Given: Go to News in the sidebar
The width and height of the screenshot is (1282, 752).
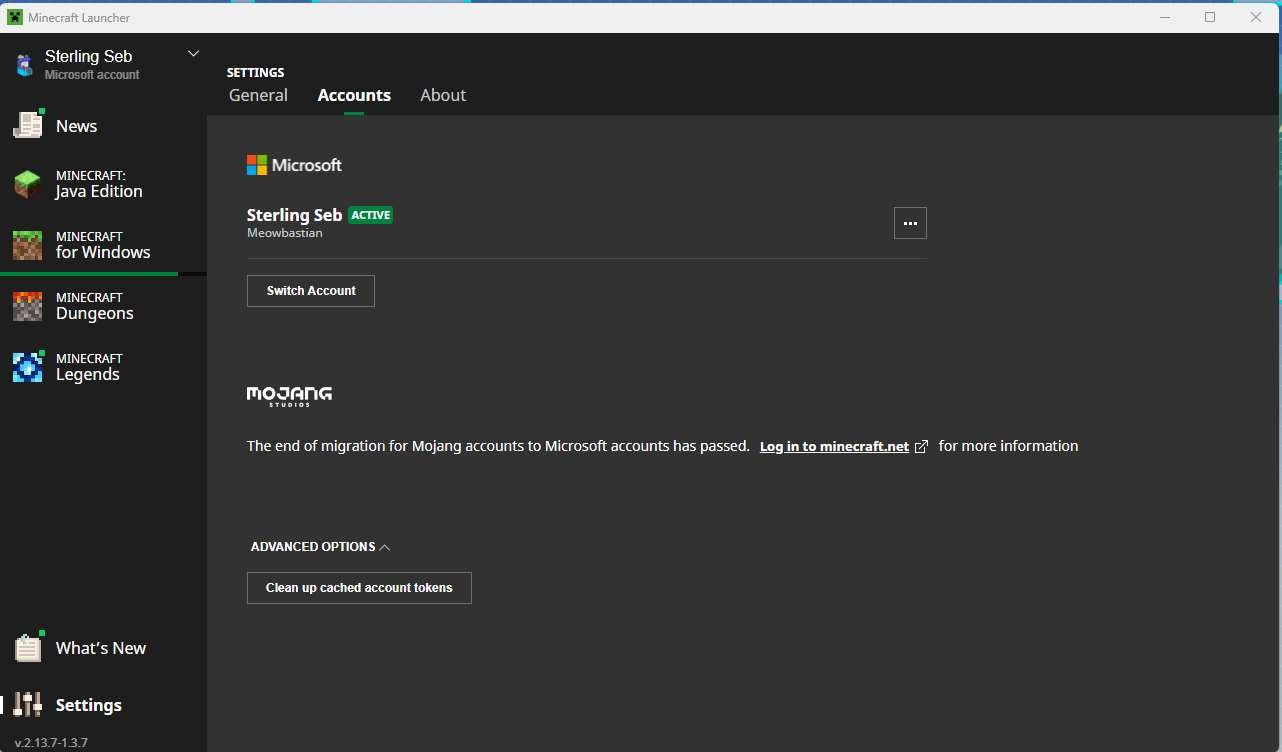Looking at the screenshot, I should pyautogui.click(x=103, y=126).
